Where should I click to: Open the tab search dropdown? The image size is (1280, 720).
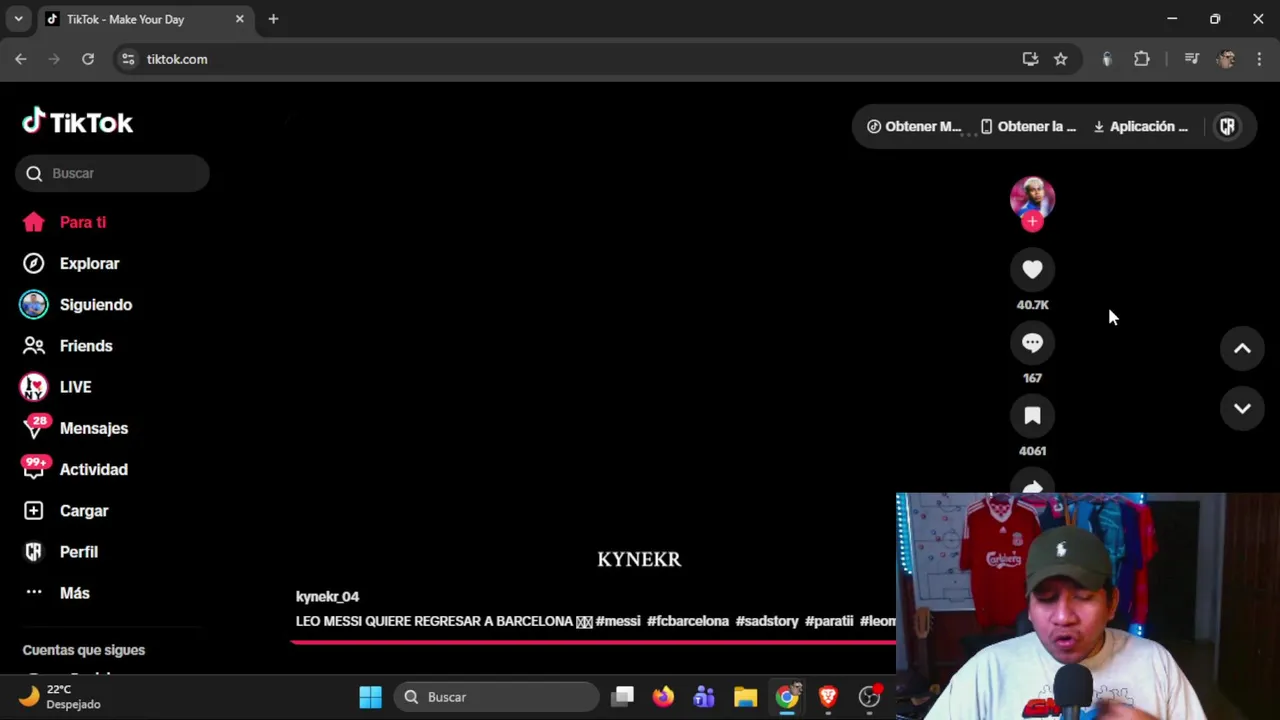18,19
